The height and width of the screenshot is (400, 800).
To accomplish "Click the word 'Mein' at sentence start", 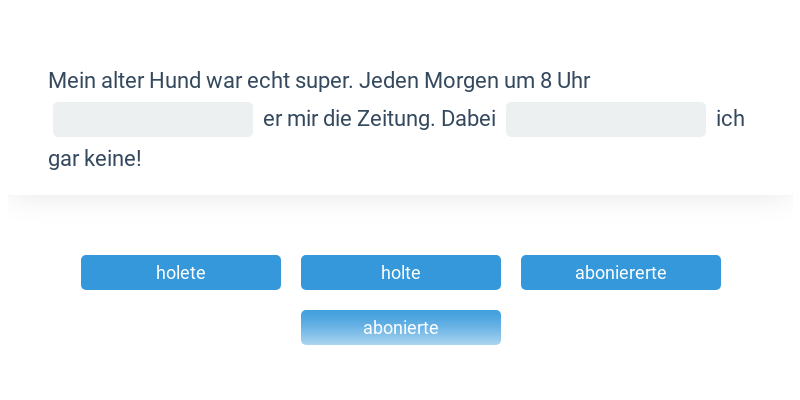I will 70,81.
